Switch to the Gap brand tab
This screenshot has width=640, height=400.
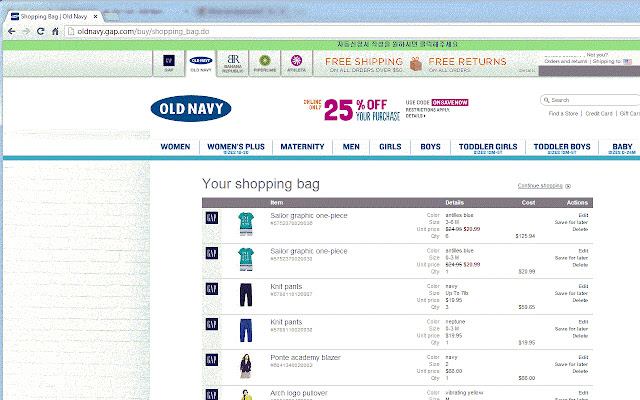point(169,63)
